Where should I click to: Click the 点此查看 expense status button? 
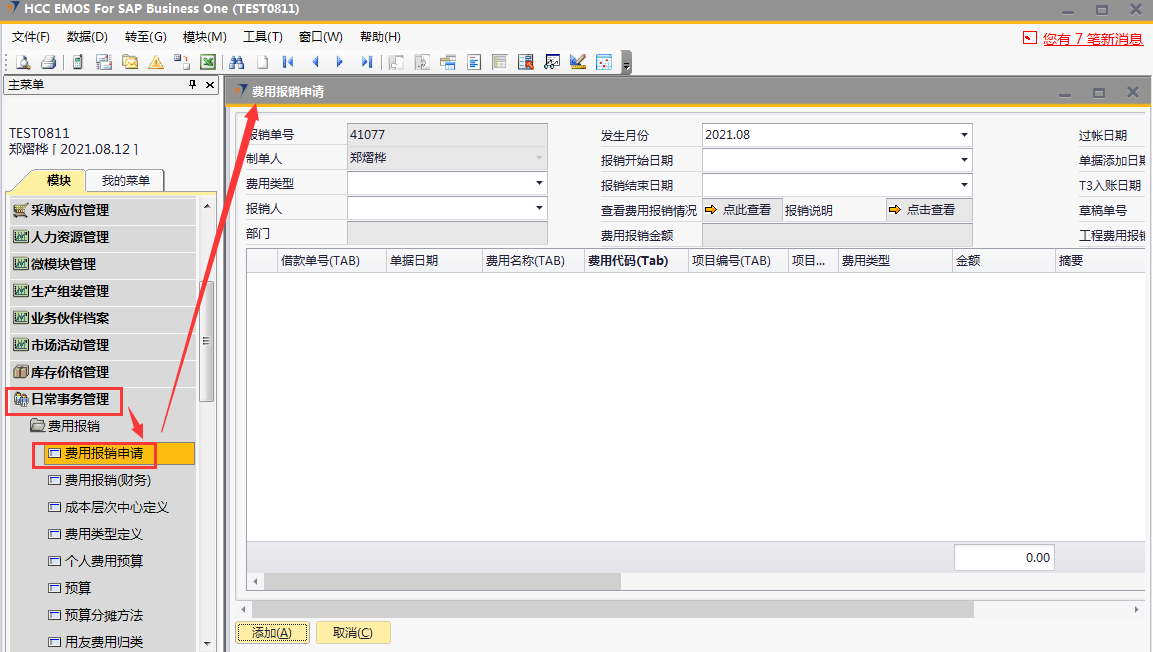pos(740,210)
